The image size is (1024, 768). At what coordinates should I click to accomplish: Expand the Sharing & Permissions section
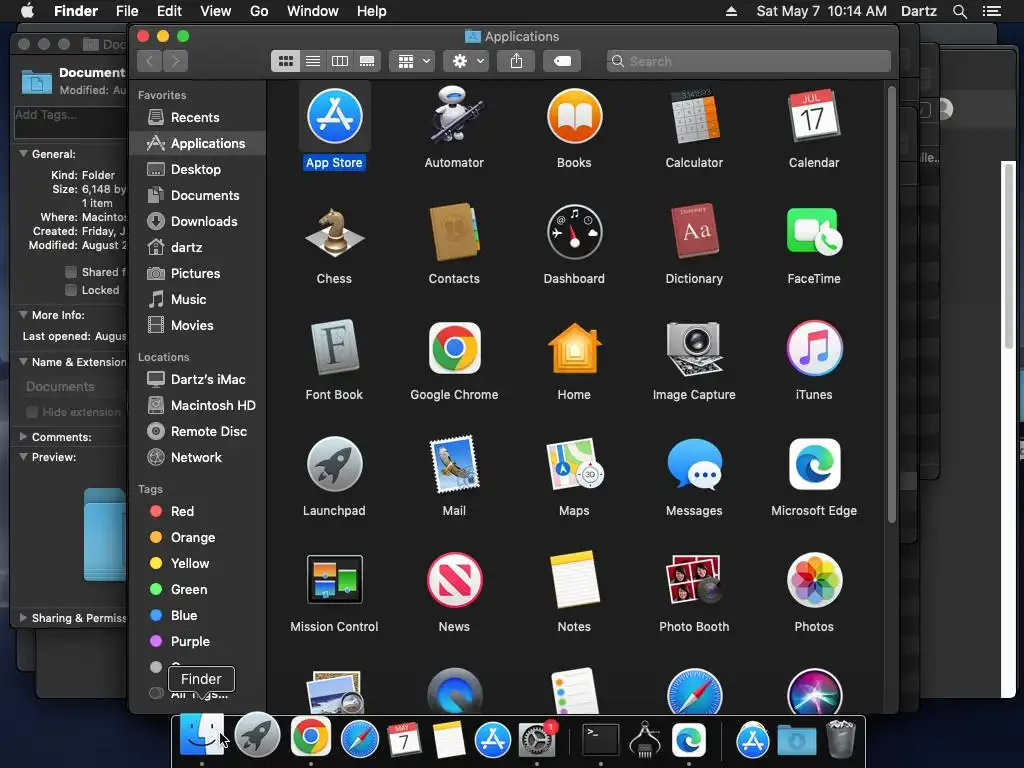point(24,617)
